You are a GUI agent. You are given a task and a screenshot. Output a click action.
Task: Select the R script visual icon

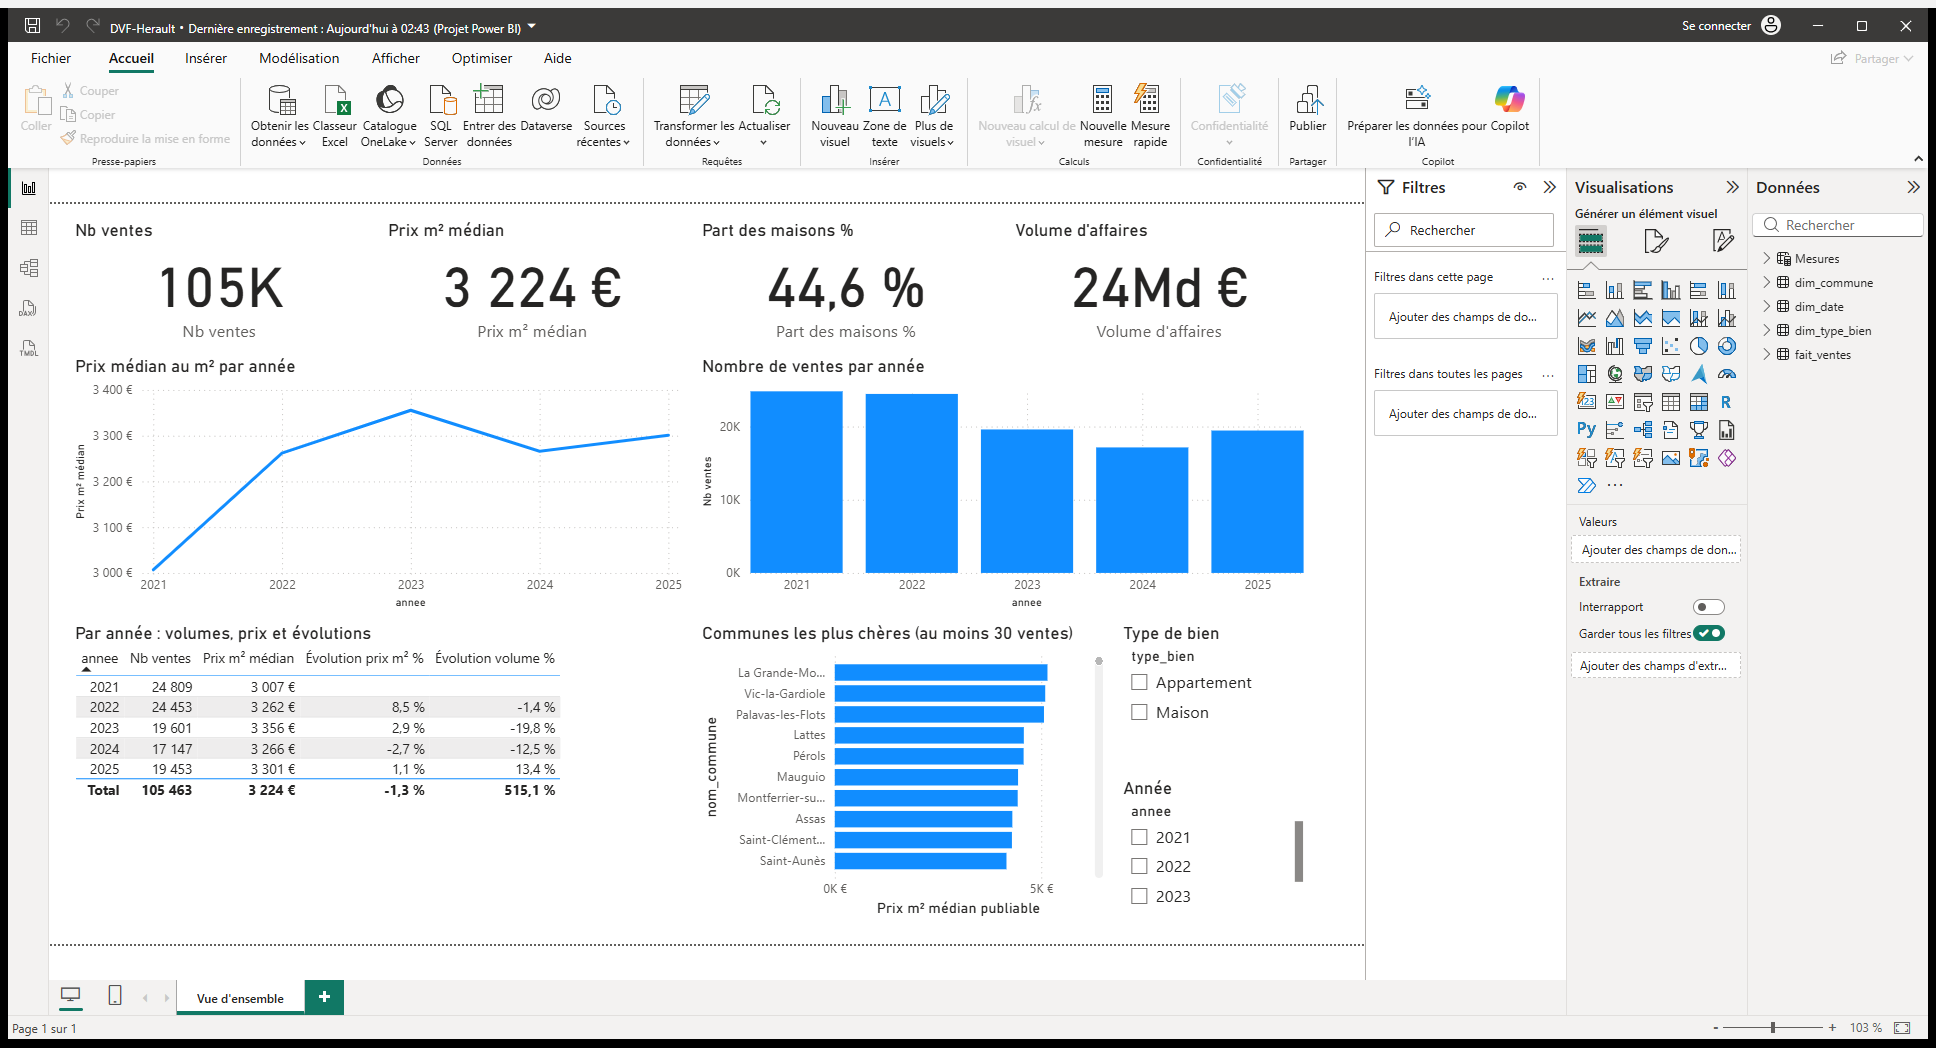pos(1727,402)
